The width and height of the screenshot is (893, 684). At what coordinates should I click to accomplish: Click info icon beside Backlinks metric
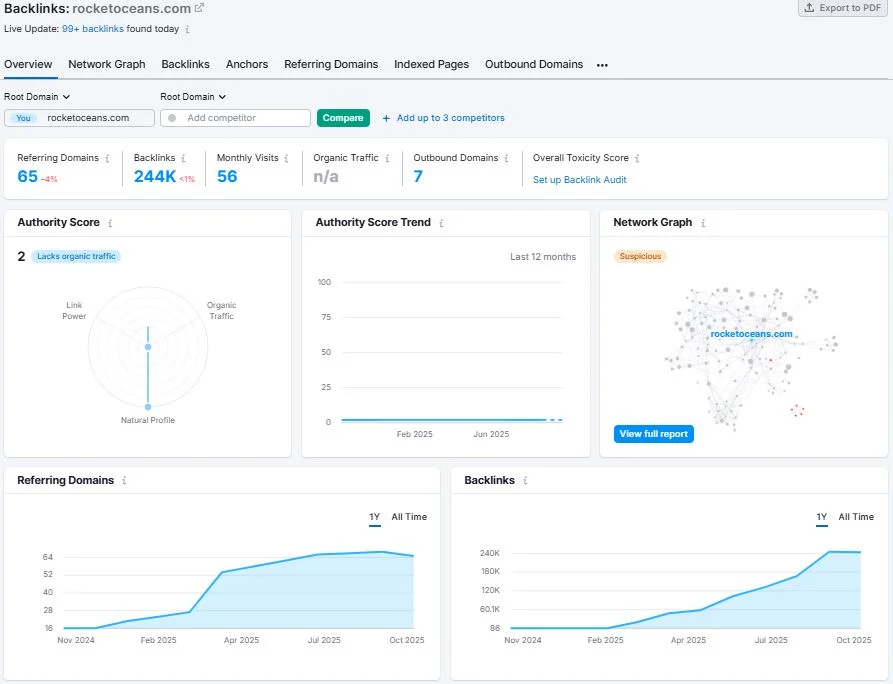coord(183,158)
